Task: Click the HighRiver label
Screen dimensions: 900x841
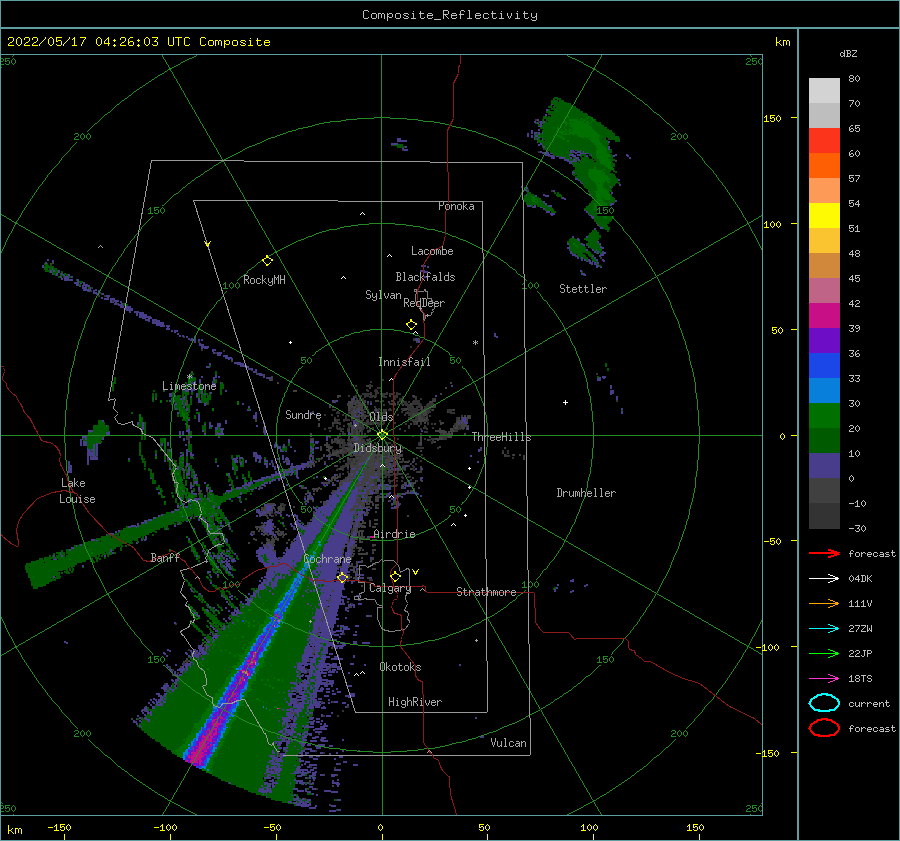Action: (x=414, y=702)
